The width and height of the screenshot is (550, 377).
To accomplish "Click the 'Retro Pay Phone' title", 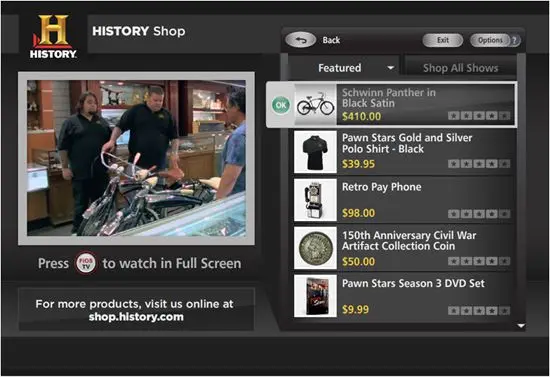I will tap(382, 187).
